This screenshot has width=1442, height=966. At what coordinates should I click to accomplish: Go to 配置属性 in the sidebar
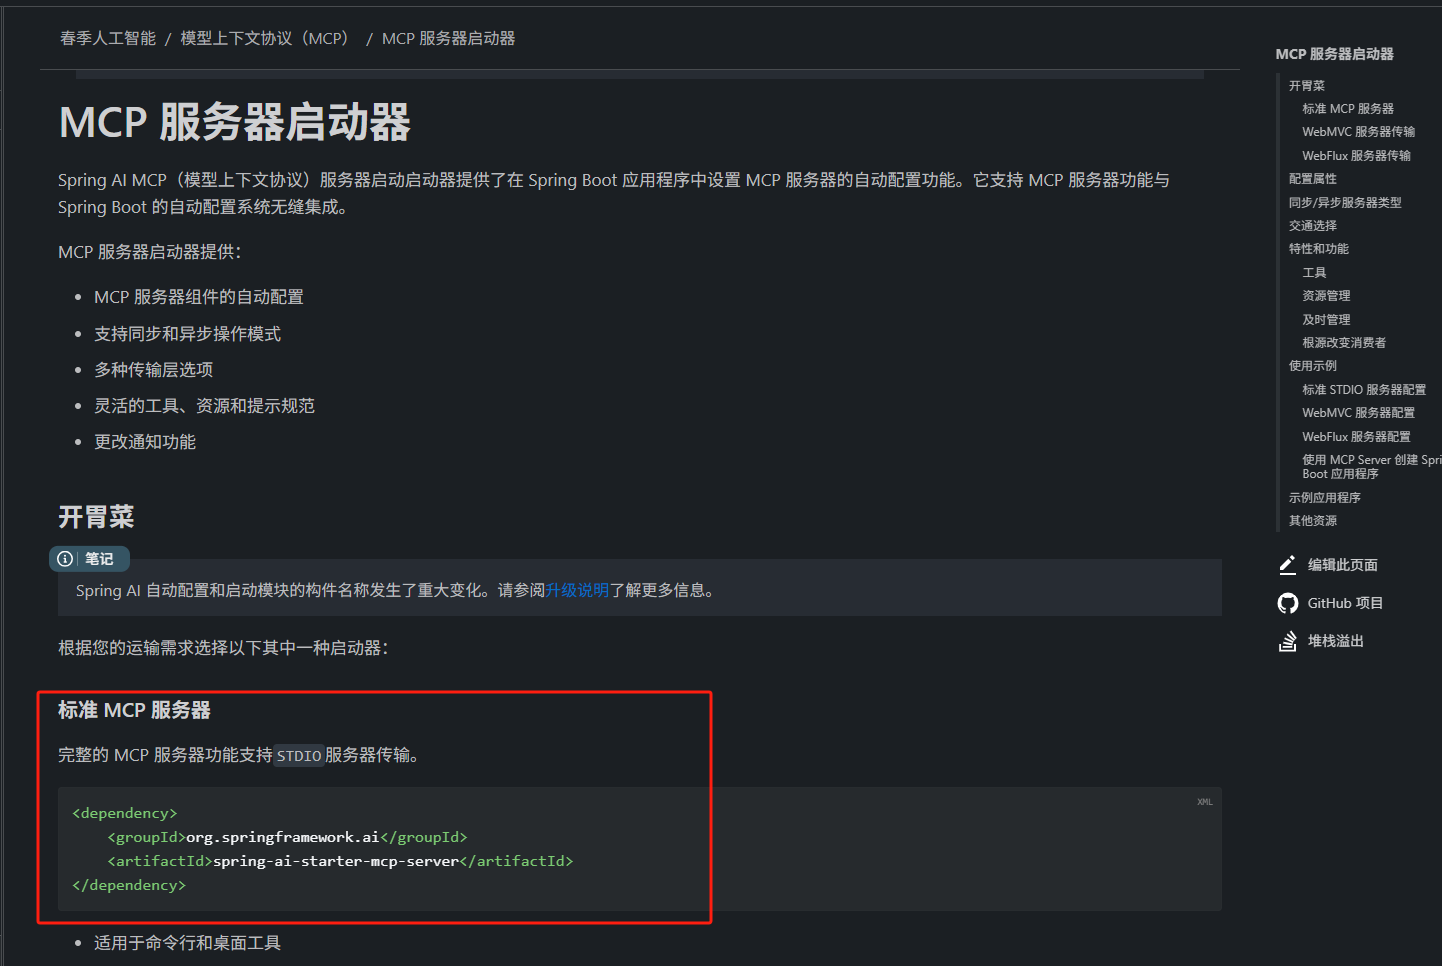click(x=1313, y=179)
